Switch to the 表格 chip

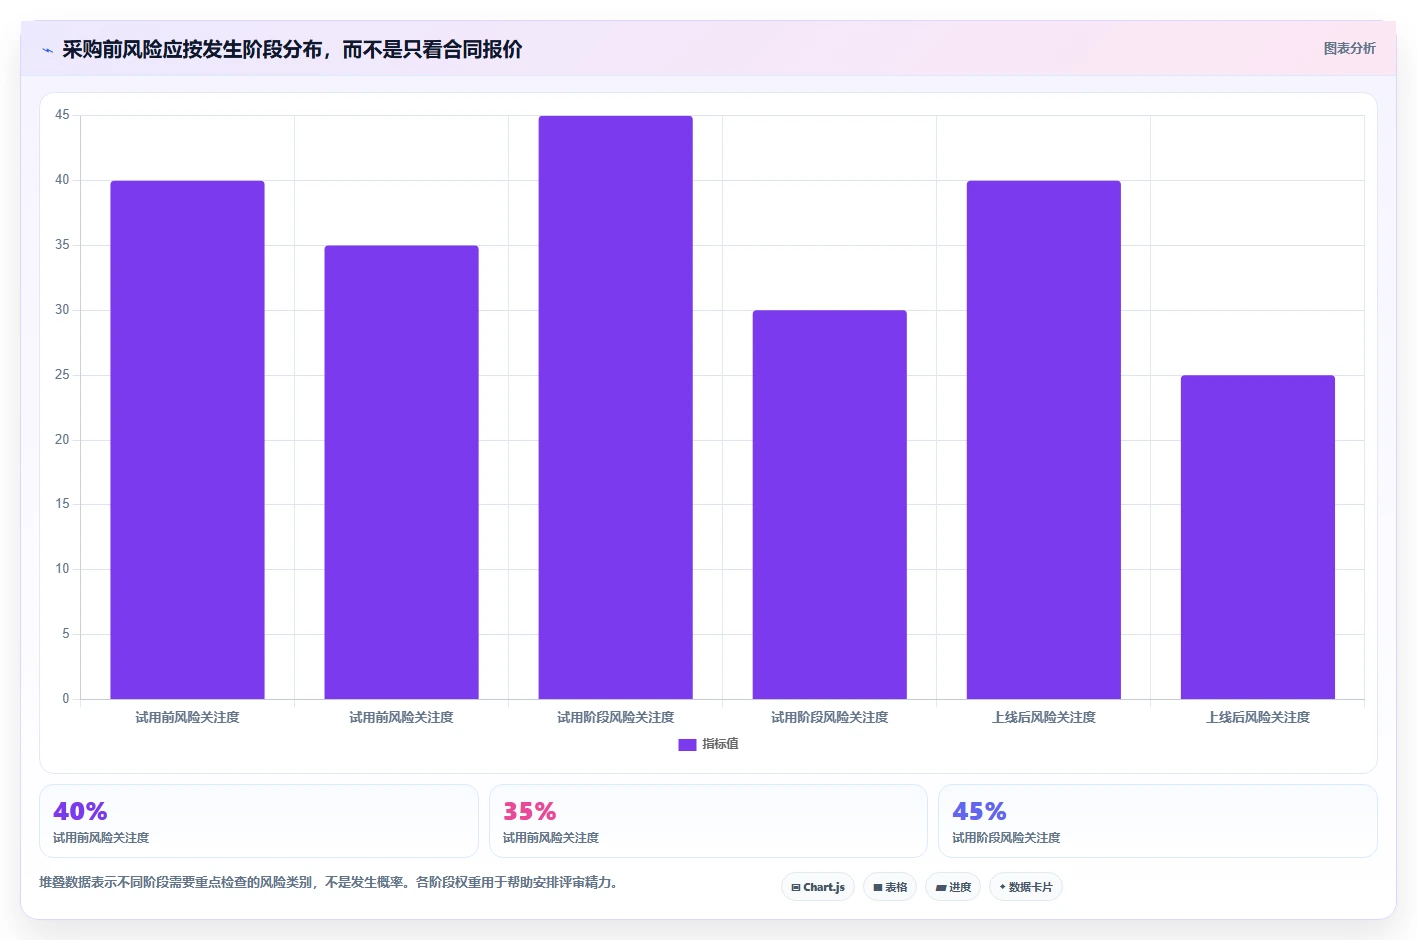click(x=890, y=887)
